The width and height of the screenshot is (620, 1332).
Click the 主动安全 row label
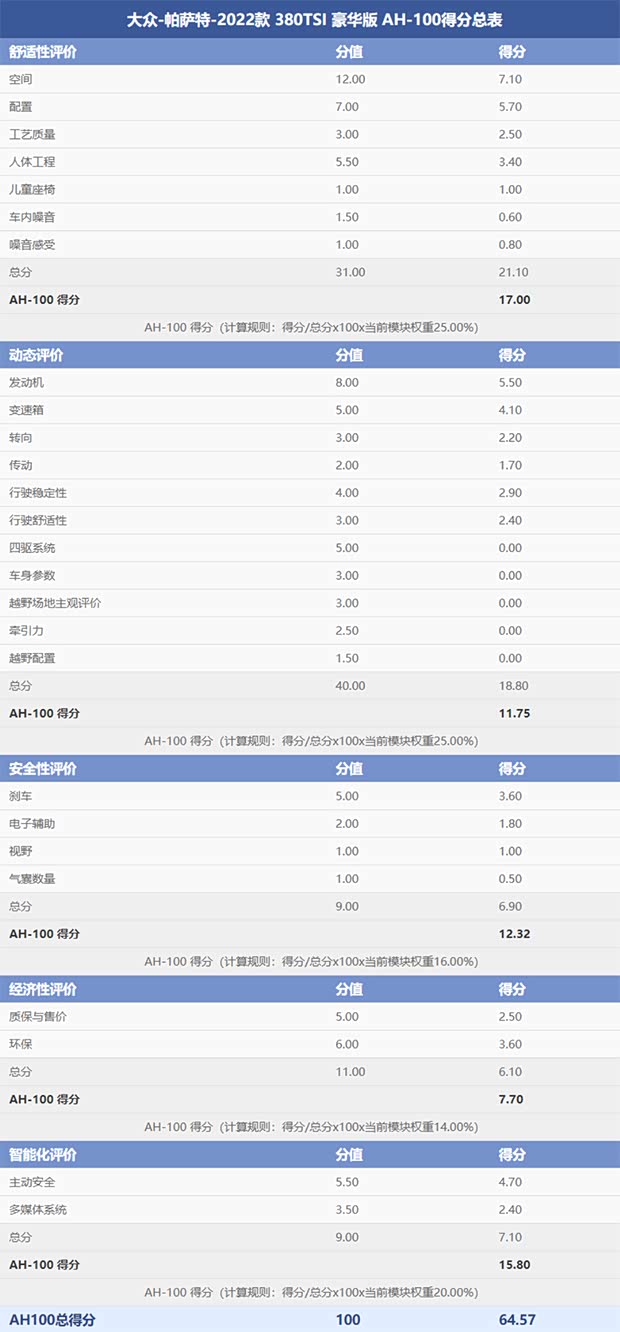32,1182
